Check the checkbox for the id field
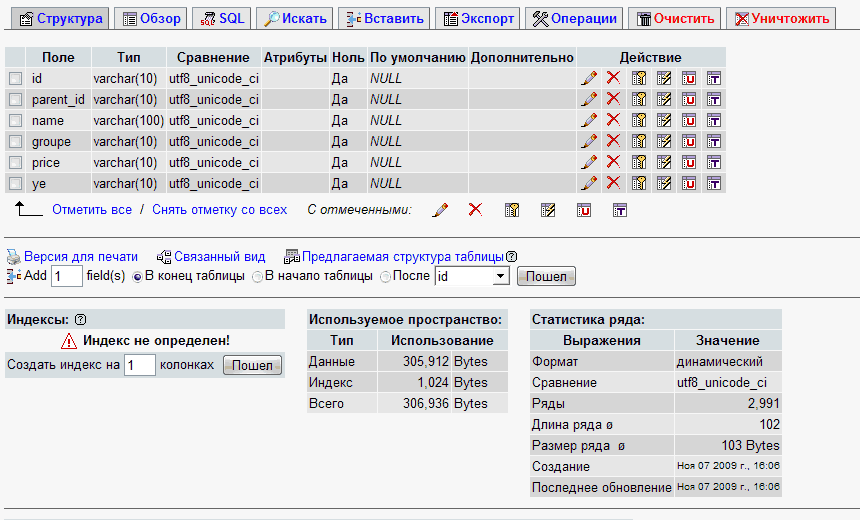The width and height of the screenshot is (860, 520). (x=15, y=78)
